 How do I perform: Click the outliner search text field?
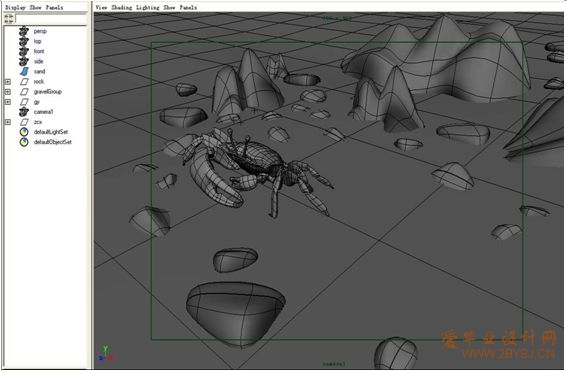pos(51,19)
